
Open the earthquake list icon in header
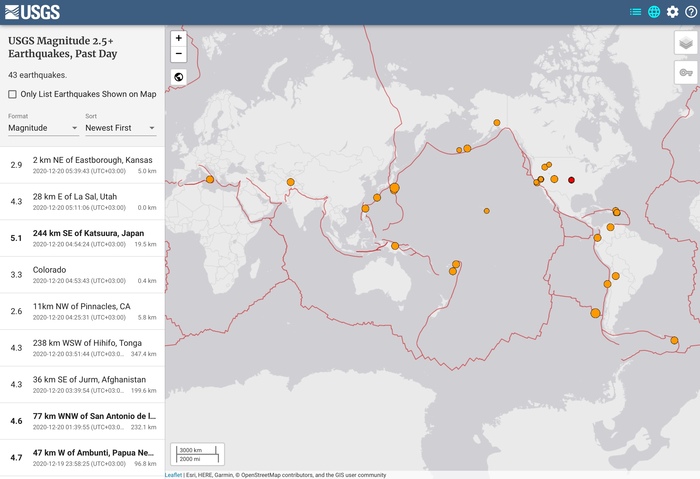(635, 12)
